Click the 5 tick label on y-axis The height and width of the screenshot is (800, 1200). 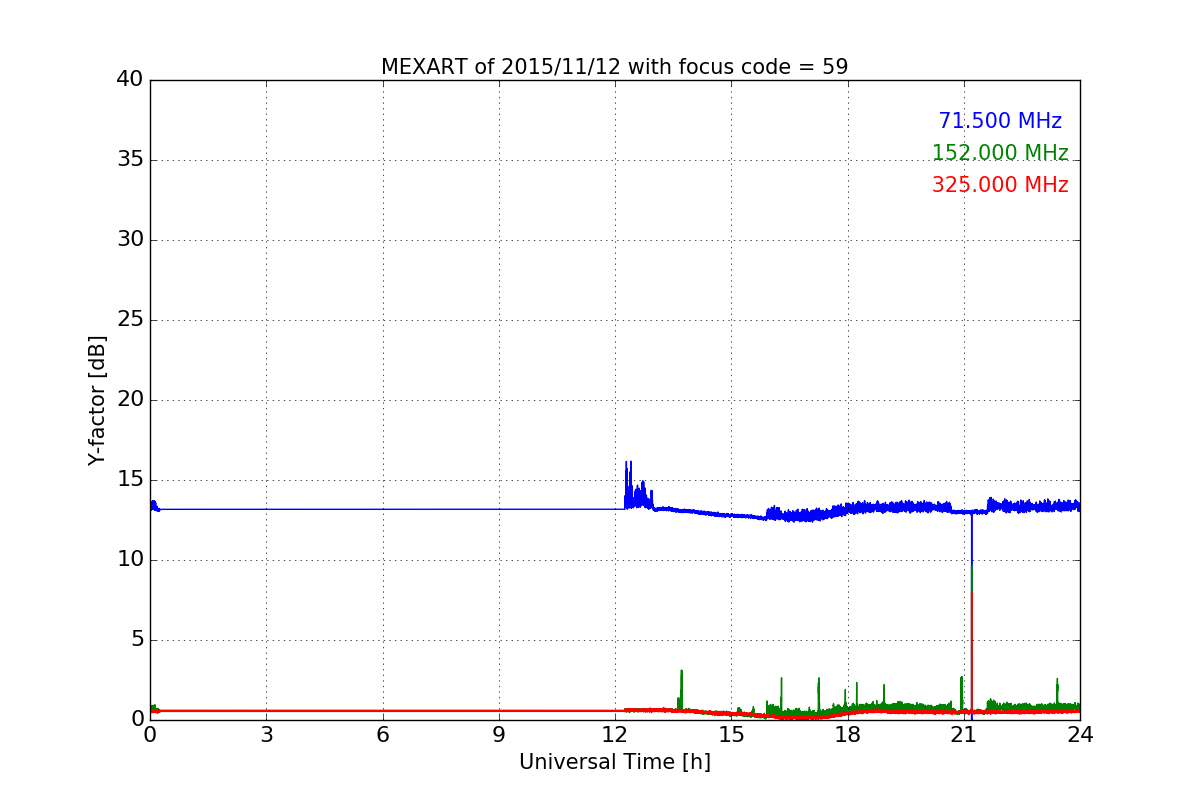[x=136, y=640]
